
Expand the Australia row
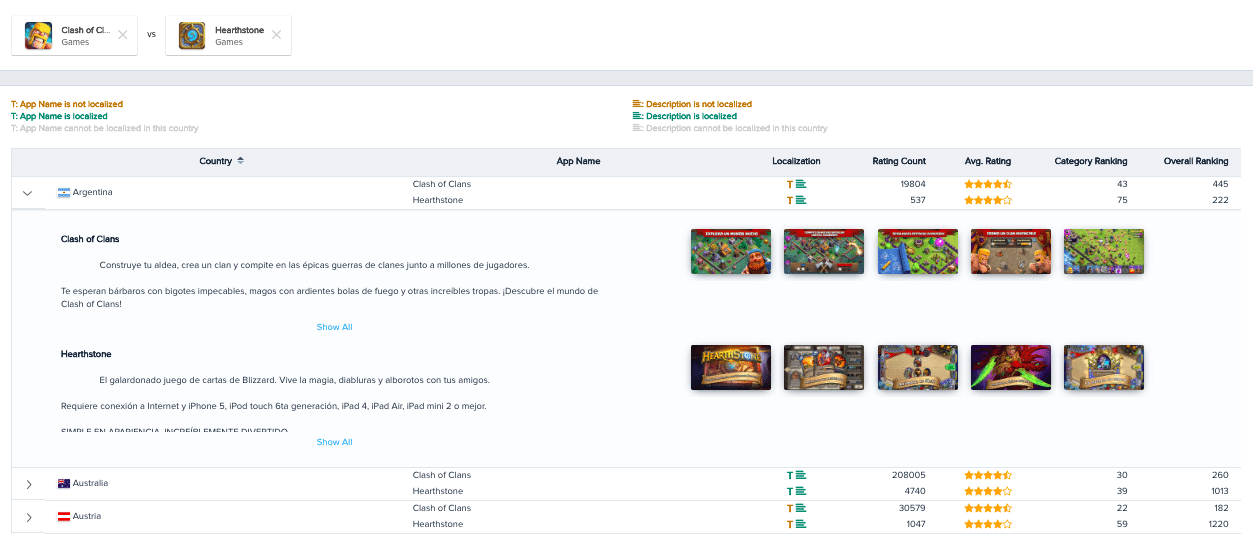tap(28, 484)
